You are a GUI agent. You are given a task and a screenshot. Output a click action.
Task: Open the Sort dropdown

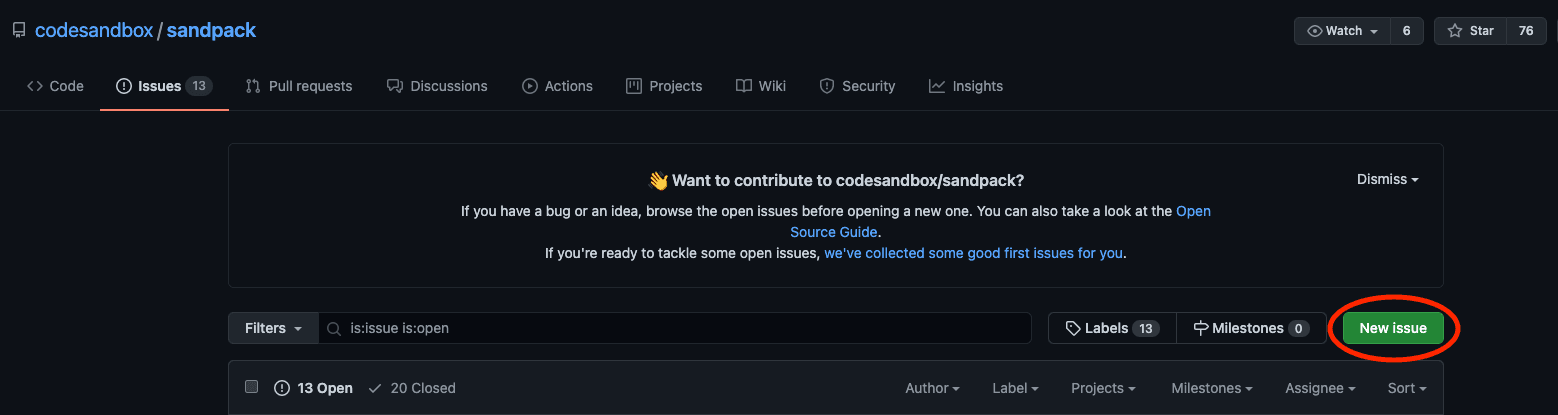click(x=1407, y=388)
